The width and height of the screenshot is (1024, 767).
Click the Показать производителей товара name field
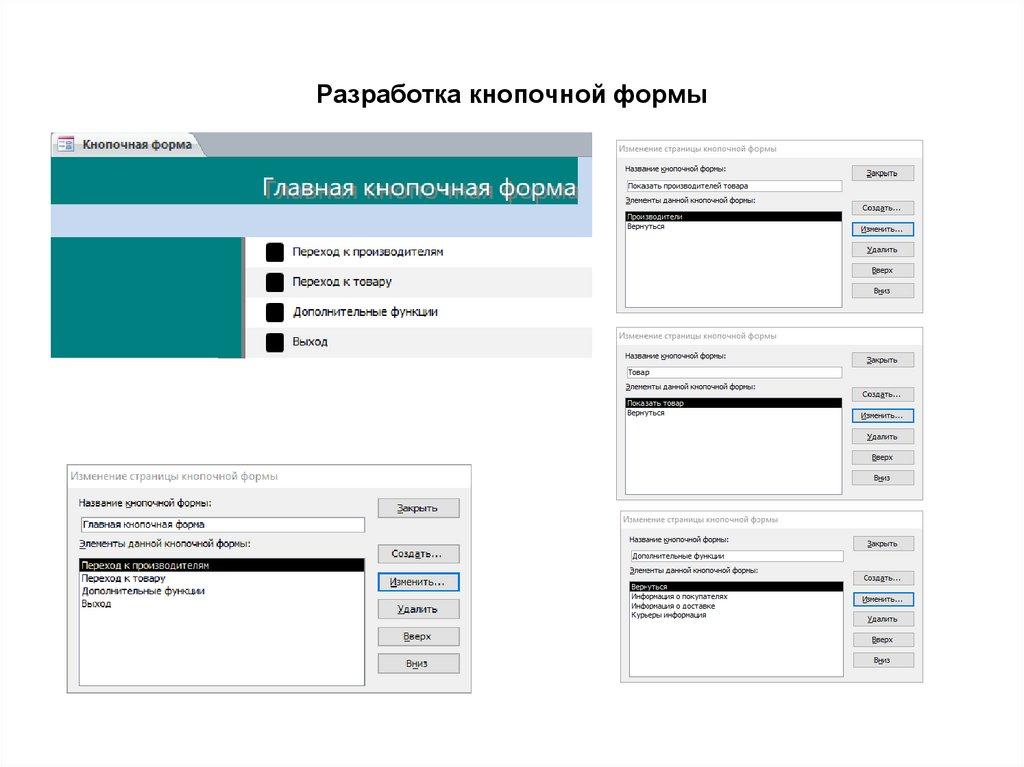(x=733, y=185)
